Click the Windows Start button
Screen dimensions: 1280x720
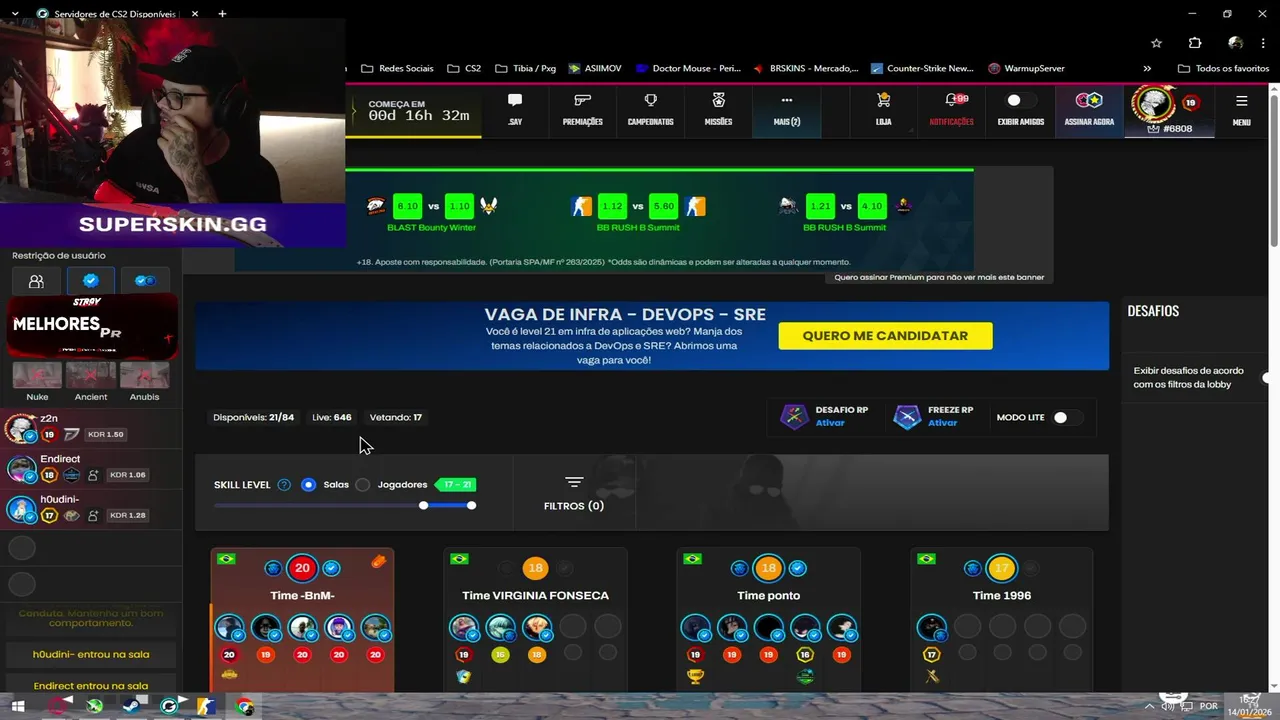pos(18,707)
